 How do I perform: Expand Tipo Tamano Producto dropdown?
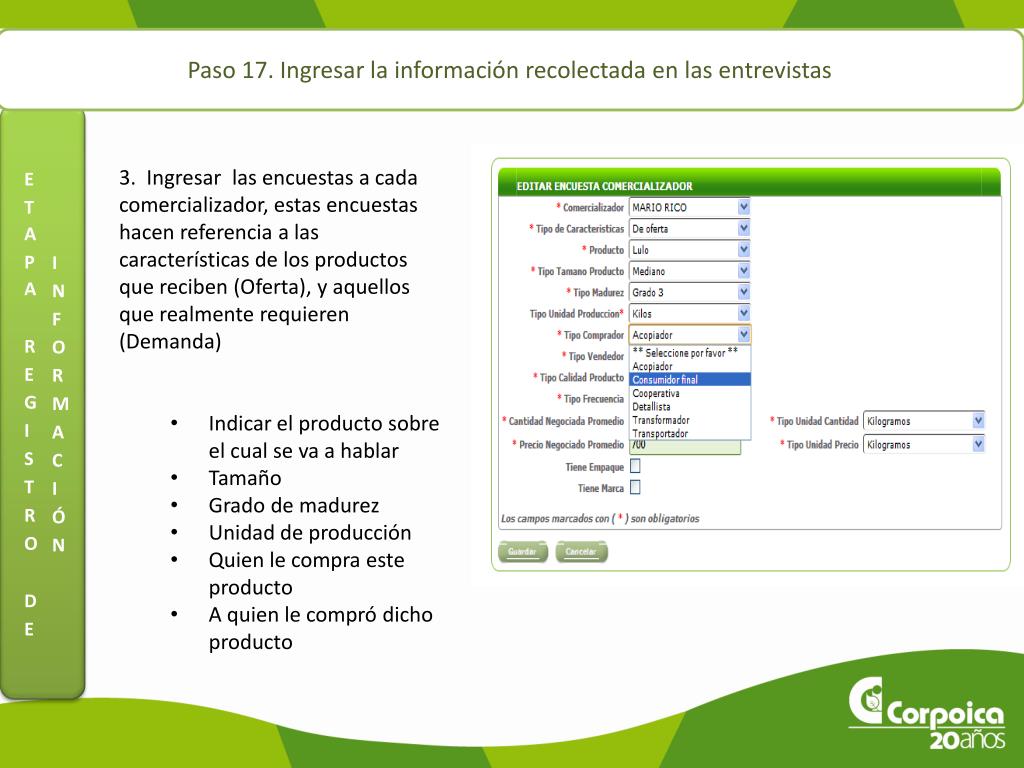(689, 271)
